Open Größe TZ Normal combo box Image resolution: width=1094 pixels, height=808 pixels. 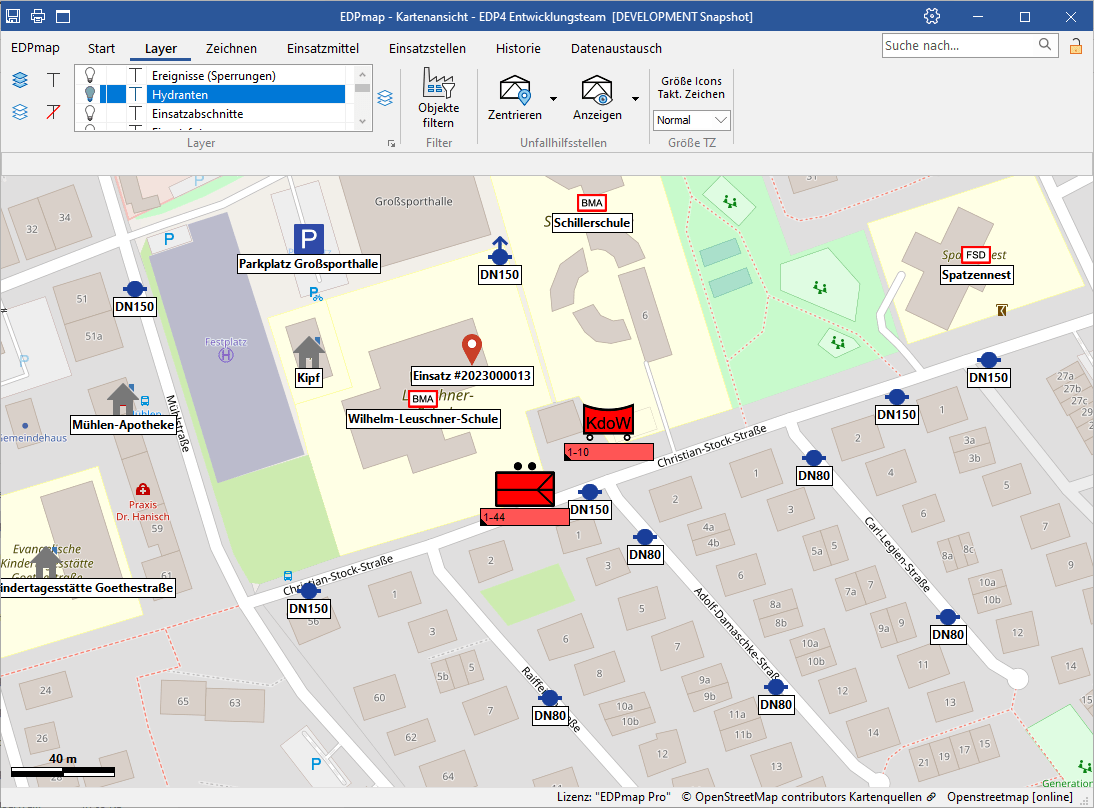(691, 120)
